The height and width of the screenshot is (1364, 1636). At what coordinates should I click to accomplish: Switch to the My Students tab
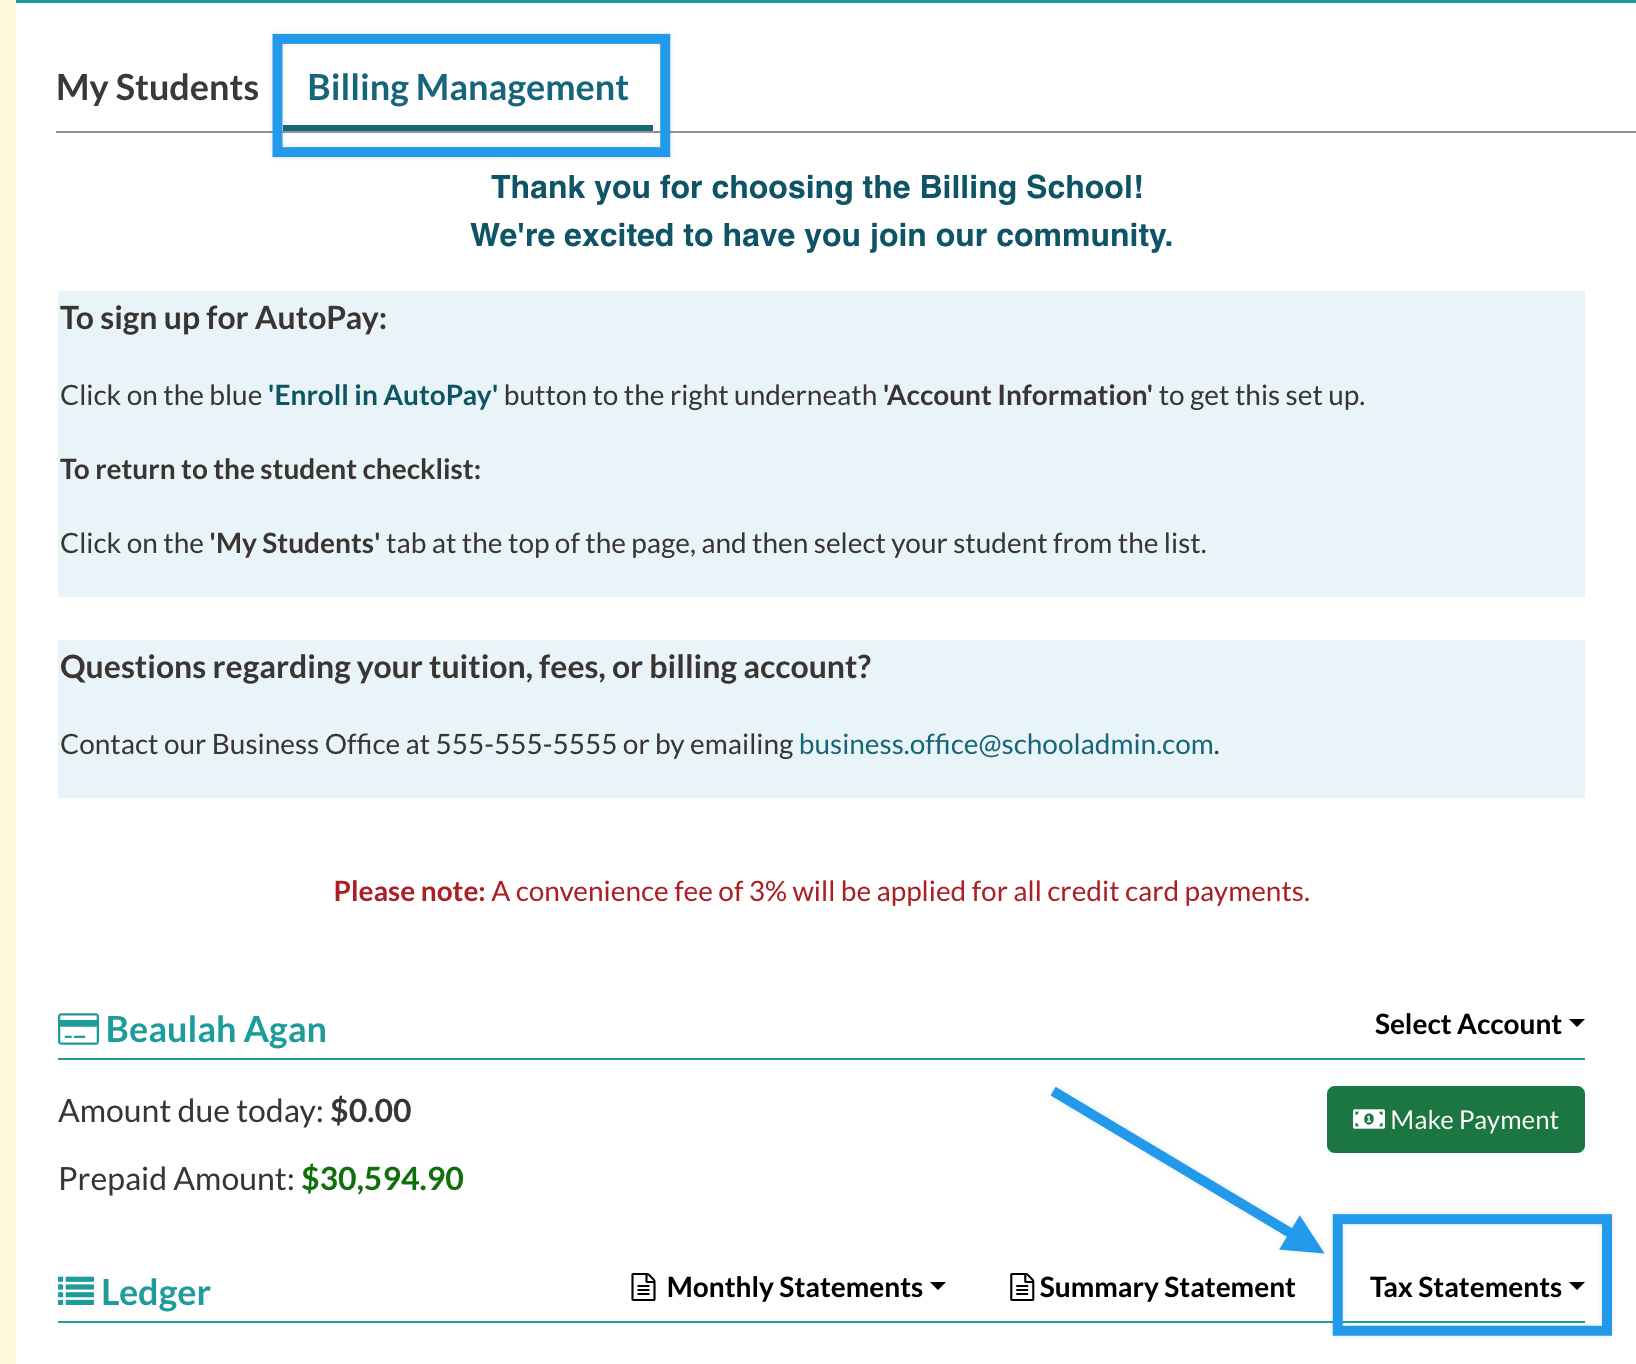(158, 88)
